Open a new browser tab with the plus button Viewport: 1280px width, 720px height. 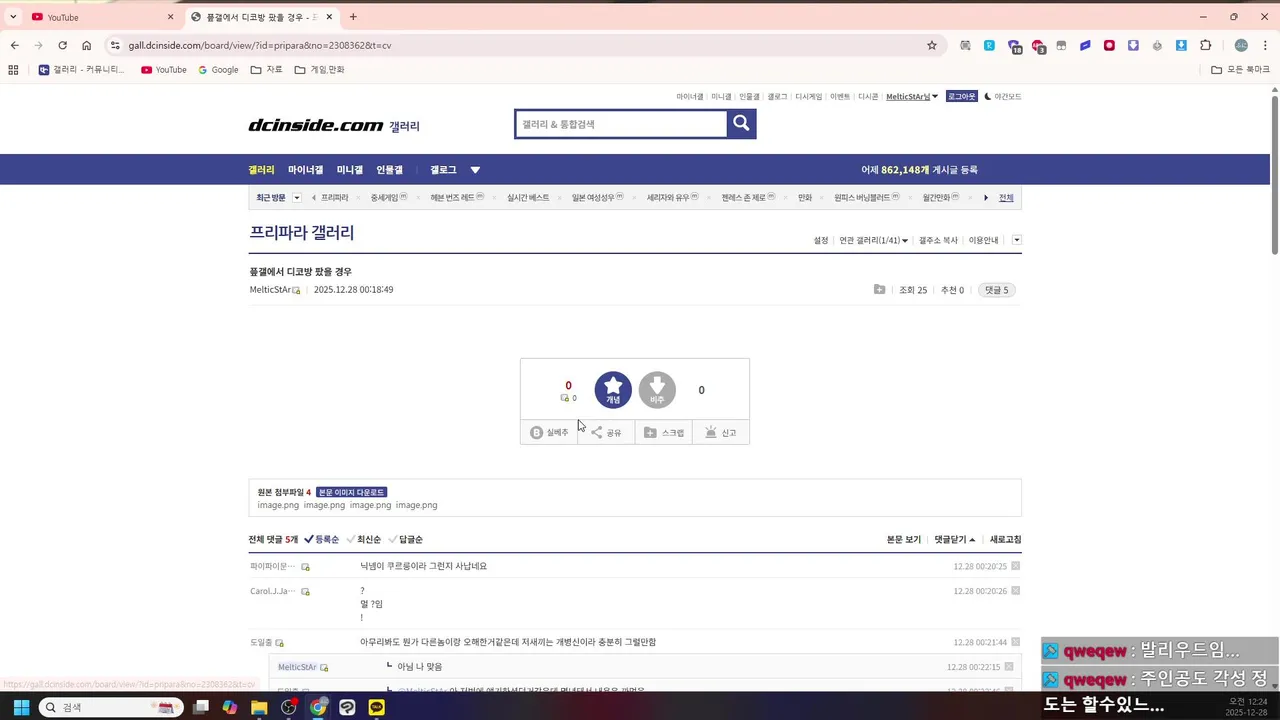coord(353,17)
